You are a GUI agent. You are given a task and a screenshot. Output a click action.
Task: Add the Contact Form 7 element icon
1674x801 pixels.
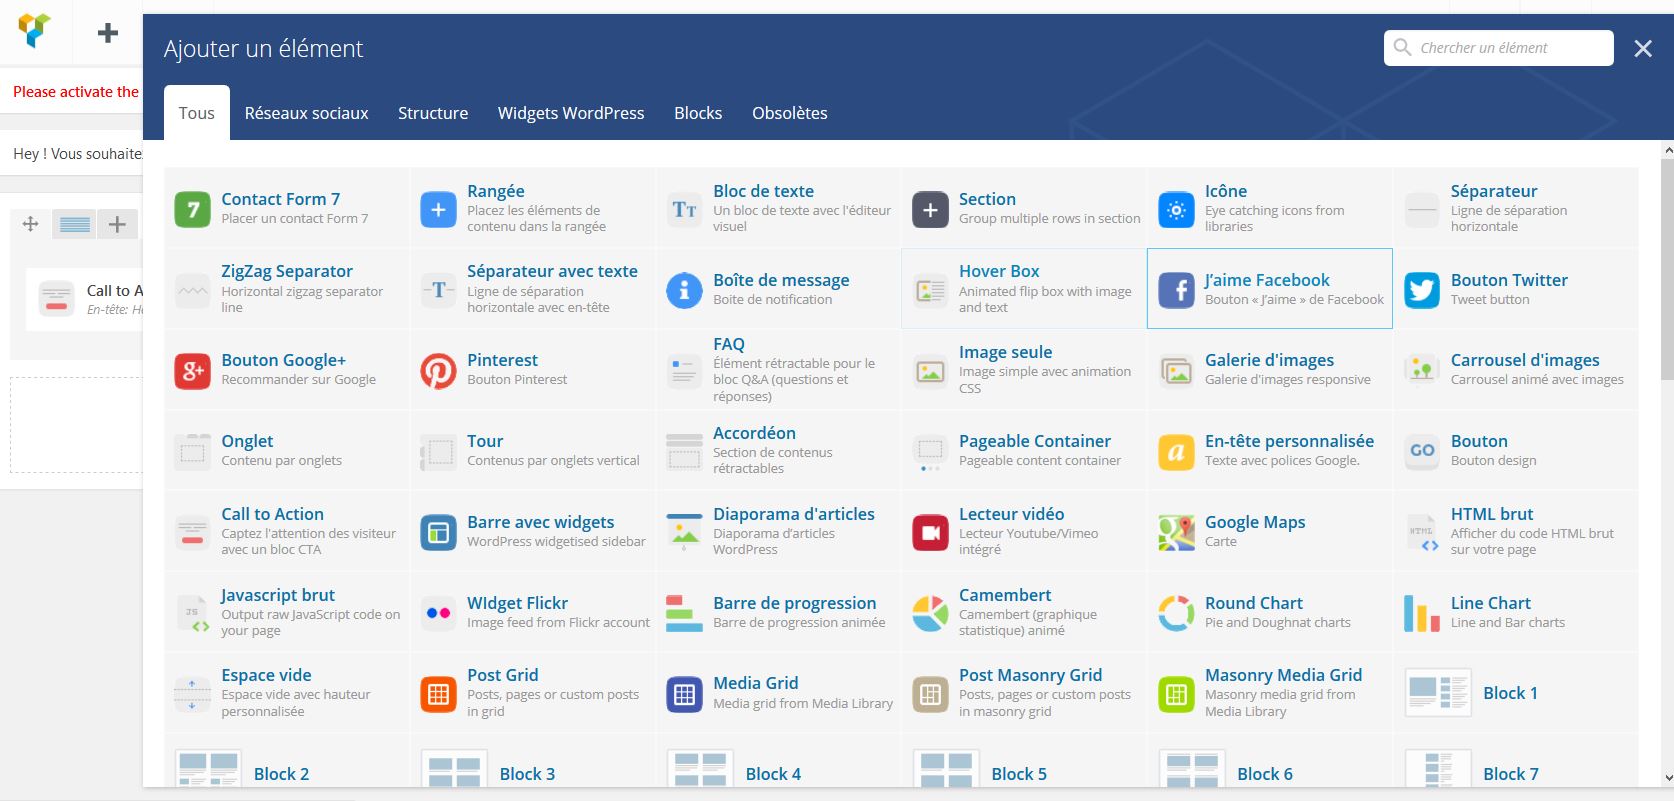point(192,209)
